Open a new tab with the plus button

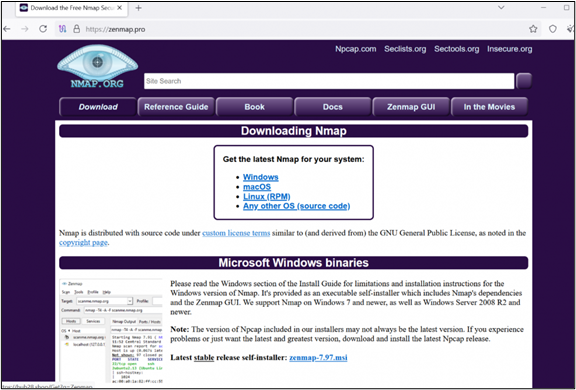(x=138, y=8)
